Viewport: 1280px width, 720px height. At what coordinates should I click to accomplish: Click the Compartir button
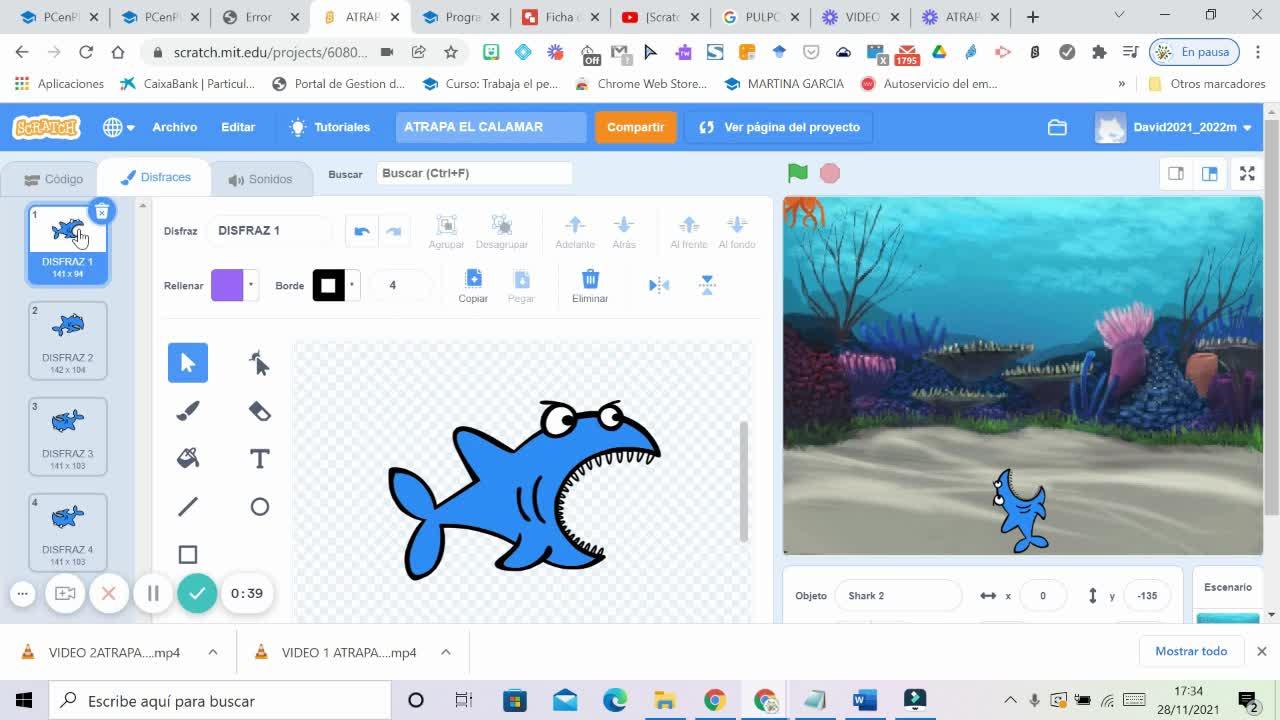tap(635, 127)
